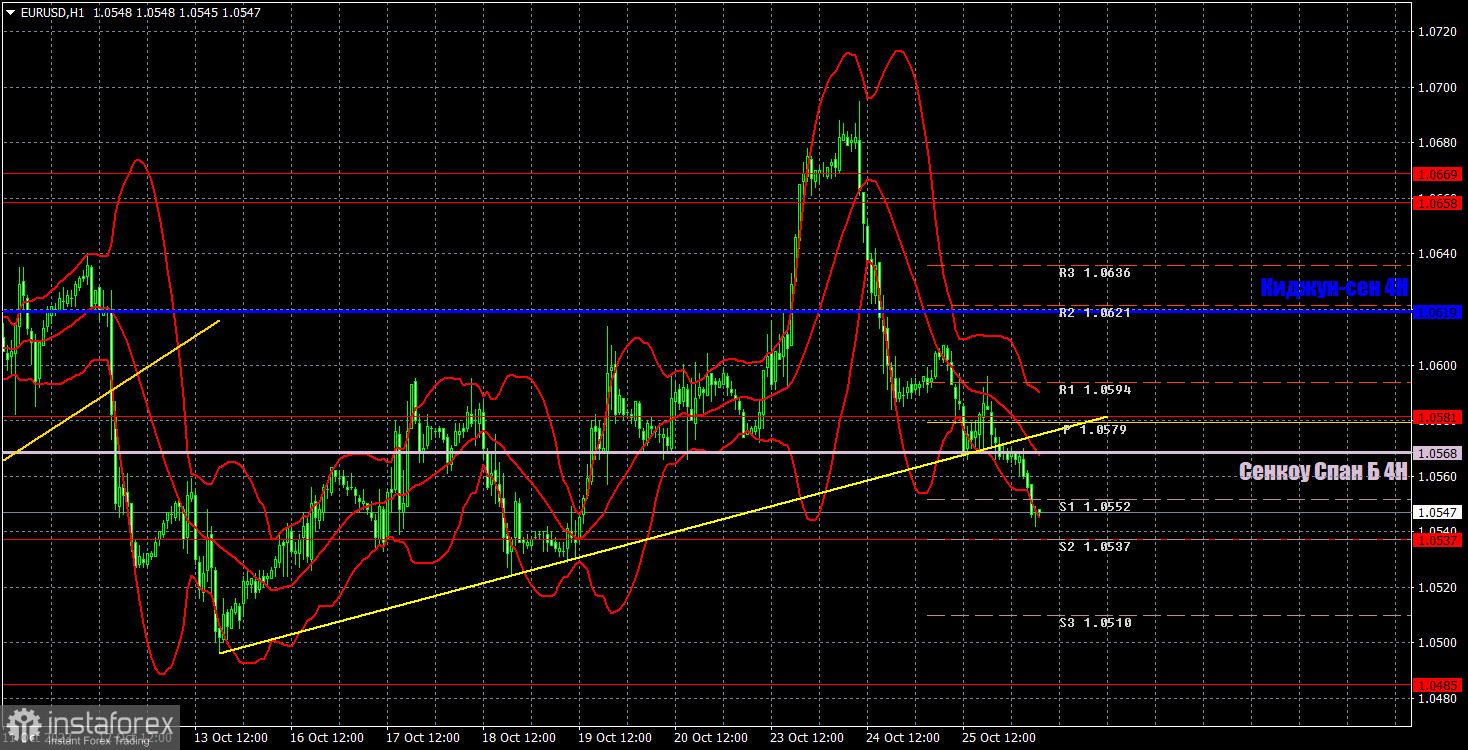Select the S3 1.0510 support label

(x=1095, y=623)
